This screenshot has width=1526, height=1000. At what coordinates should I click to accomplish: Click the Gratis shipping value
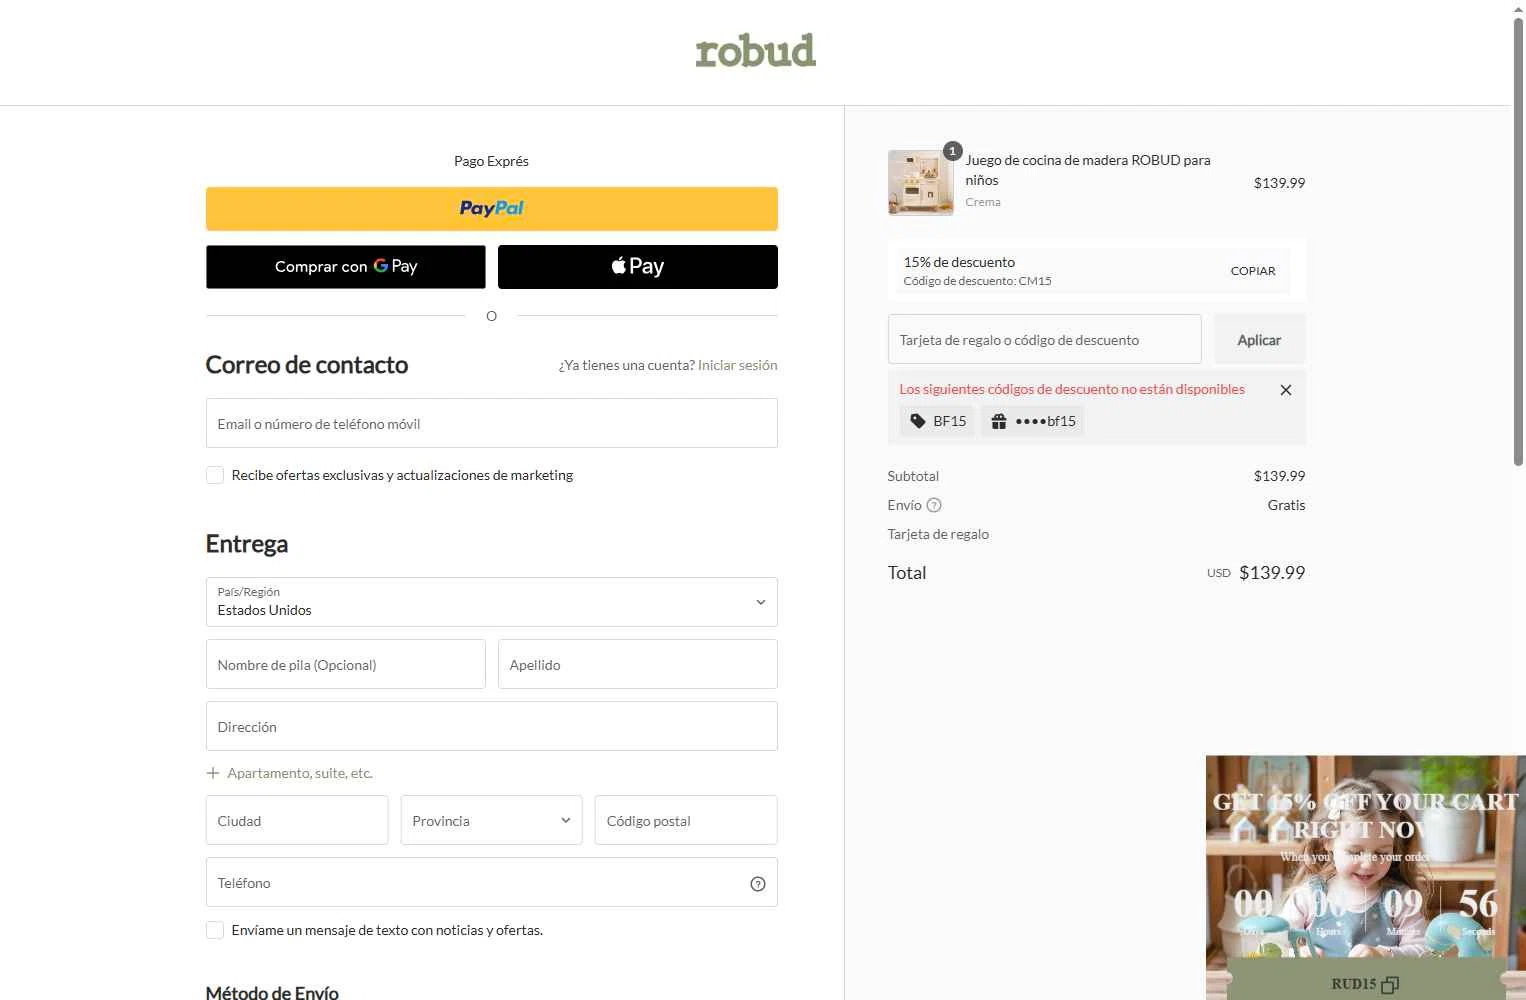click(x=1286, y=505)
